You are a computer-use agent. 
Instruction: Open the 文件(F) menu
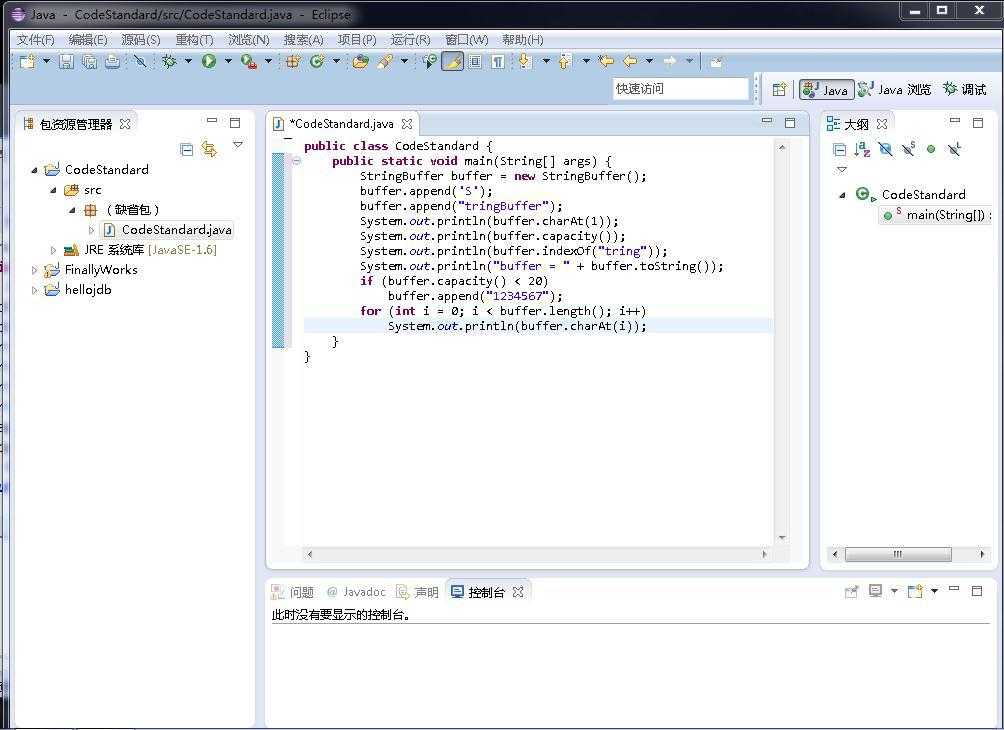point(36,40)
